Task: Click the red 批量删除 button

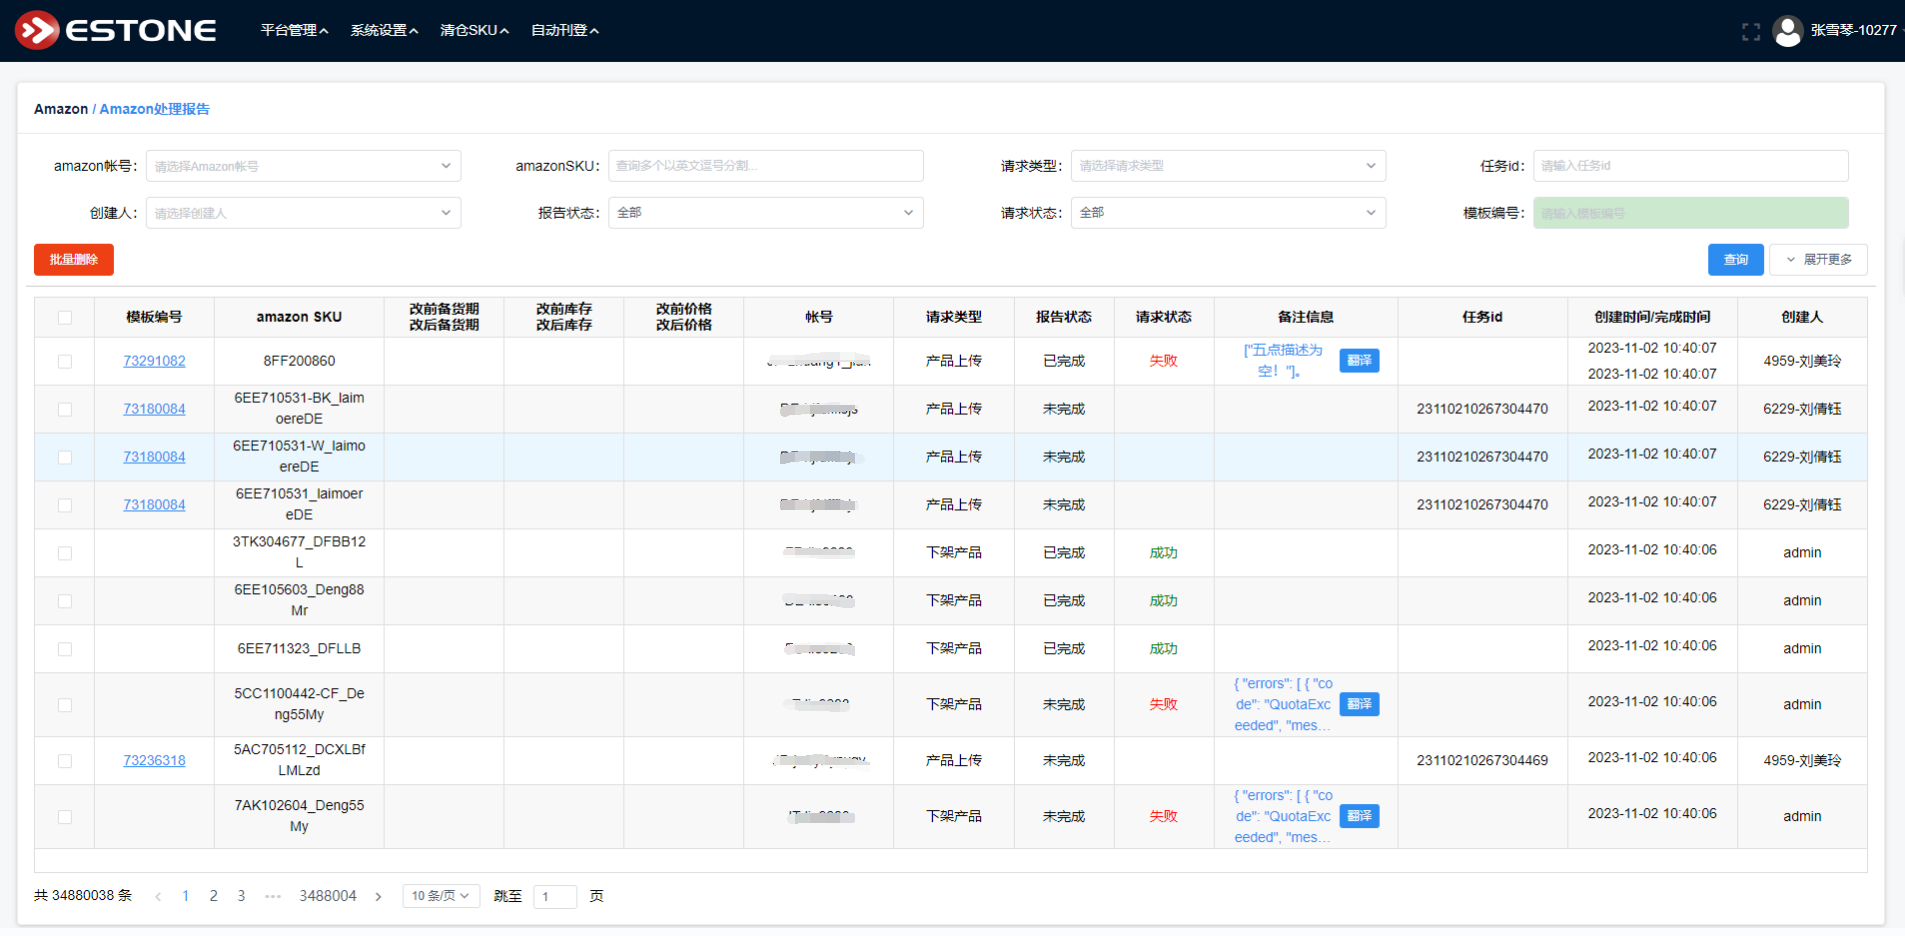Action: 74,259
